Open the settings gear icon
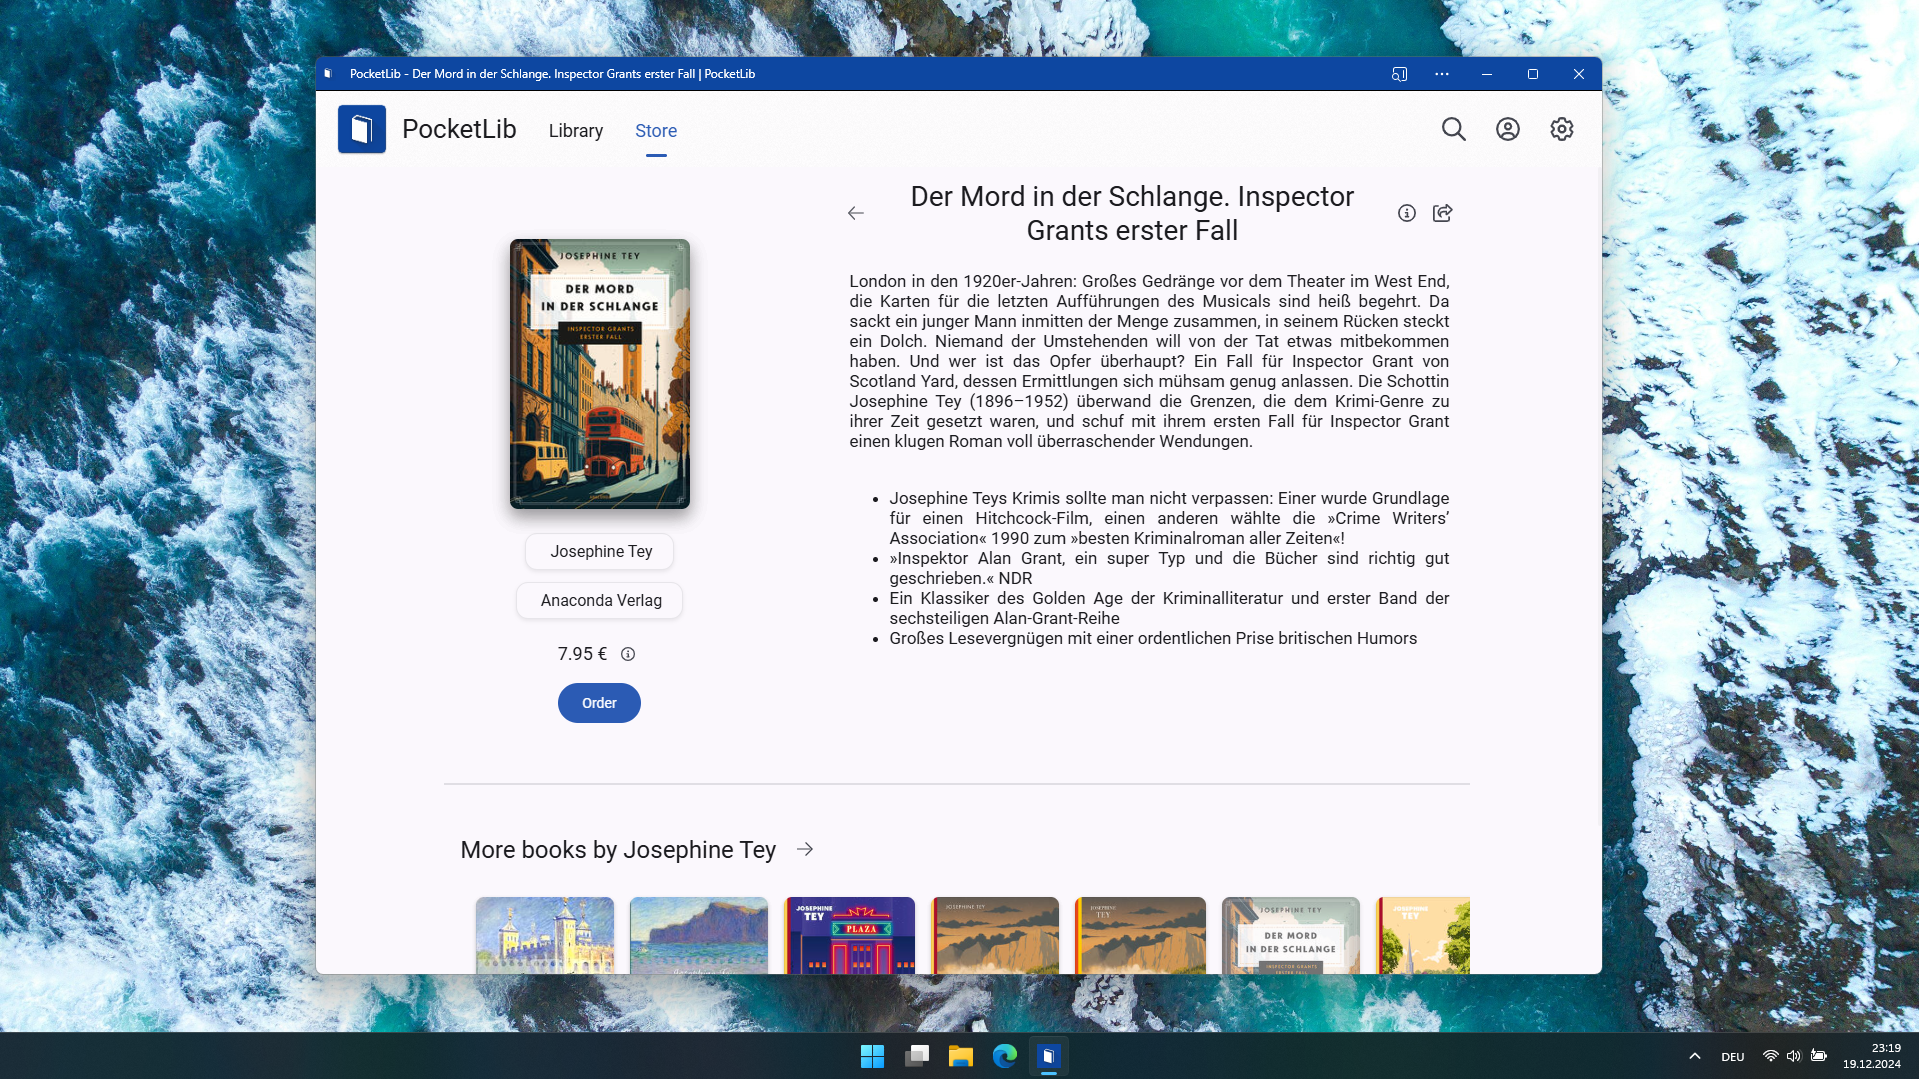Viewport: 1919px width, 1079px height. click(x=1562, y=129)
